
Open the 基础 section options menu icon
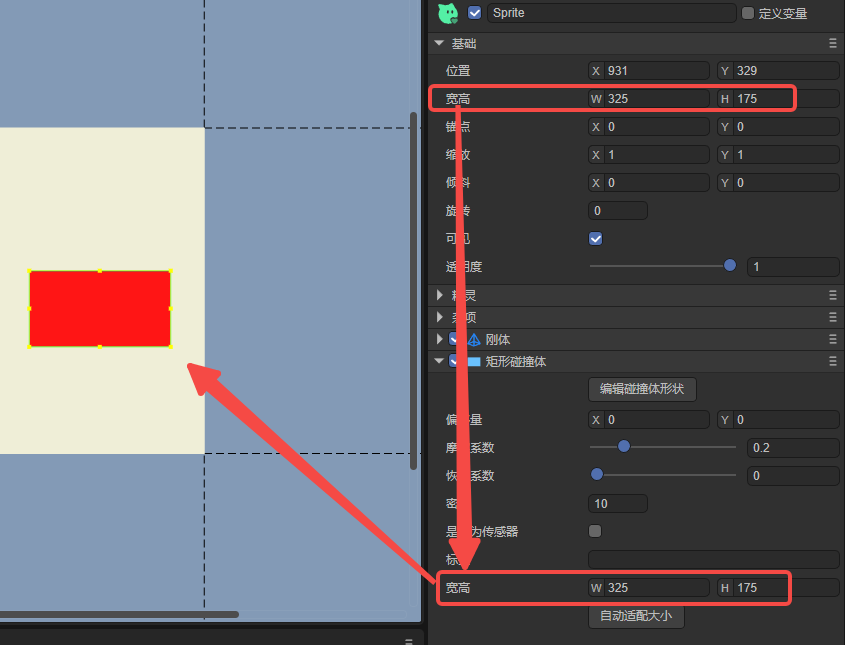pyautogui.click(x=833, y=43)
